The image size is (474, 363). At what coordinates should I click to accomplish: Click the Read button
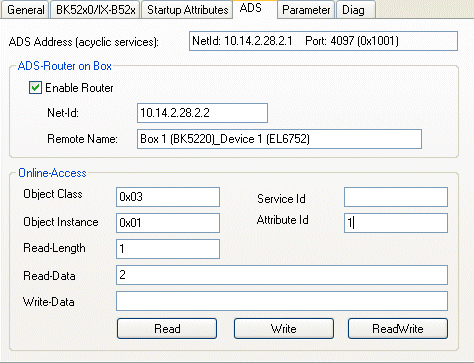click(167, 329)
